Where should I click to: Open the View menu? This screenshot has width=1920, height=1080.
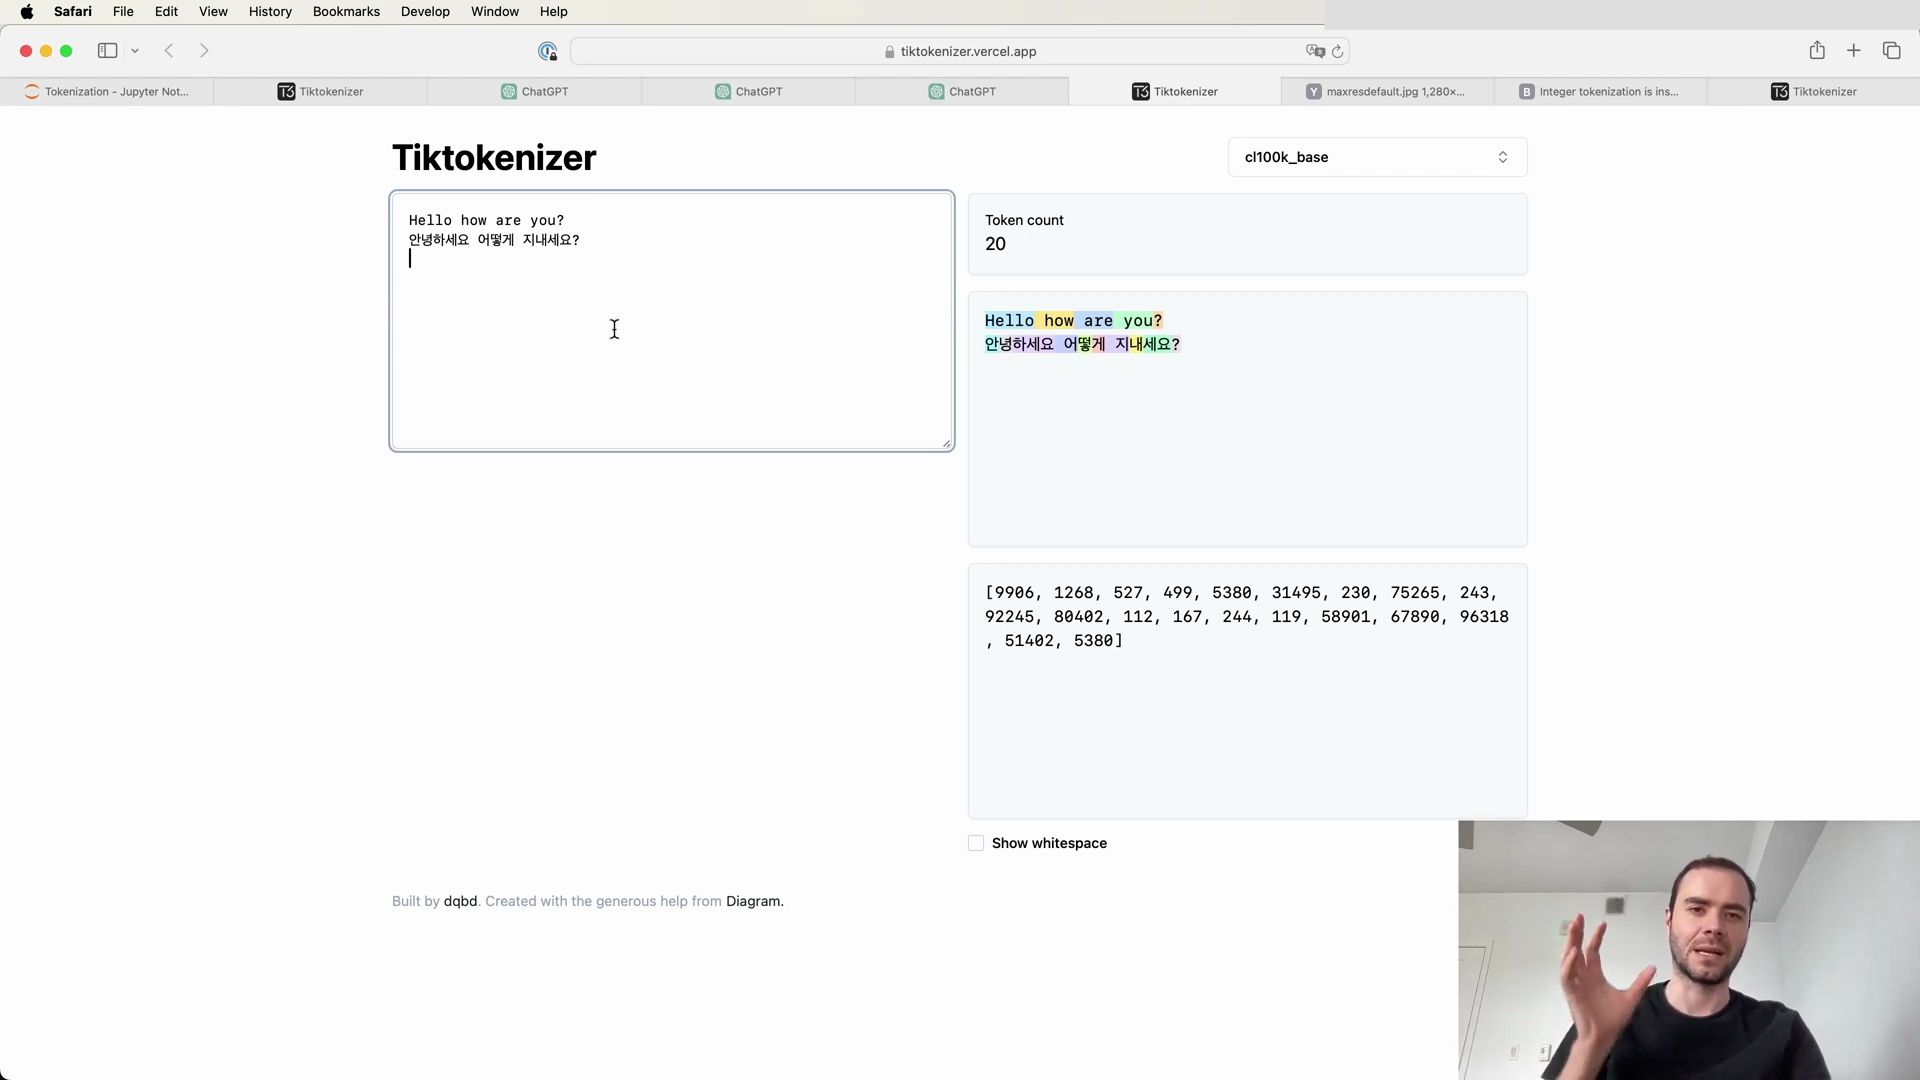pyautogui.click(x=213, y=12)
